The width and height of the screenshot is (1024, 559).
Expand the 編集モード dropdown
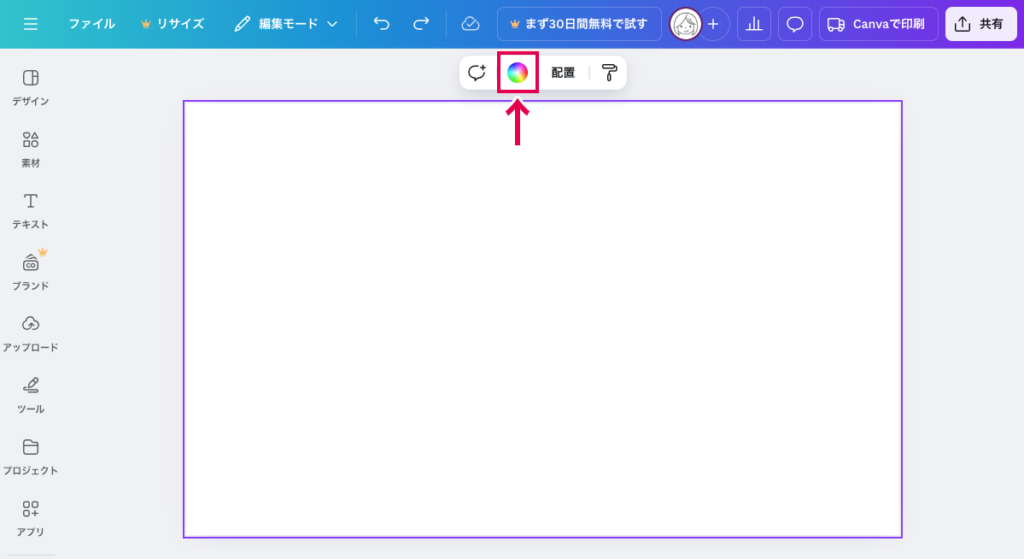click(285, 24)
